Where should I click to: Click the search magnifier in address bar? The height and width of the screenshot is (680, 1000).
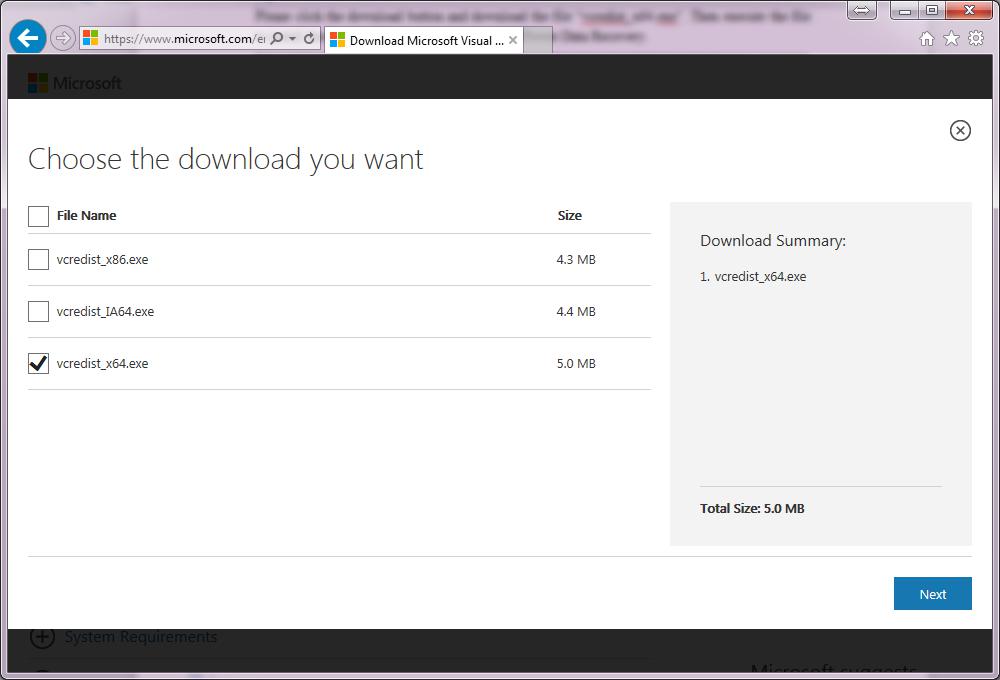pos(277,38)
